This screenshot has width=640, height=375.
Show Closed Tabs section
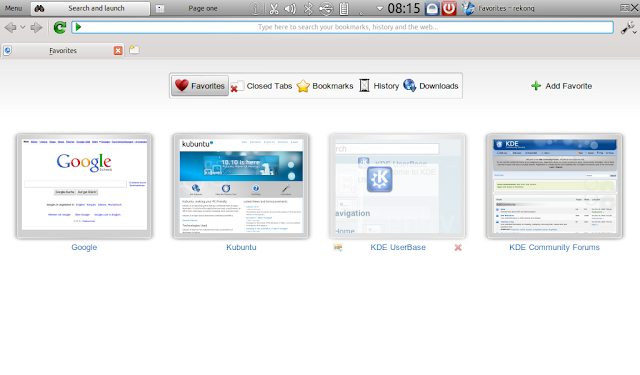(x=262, y=86)
